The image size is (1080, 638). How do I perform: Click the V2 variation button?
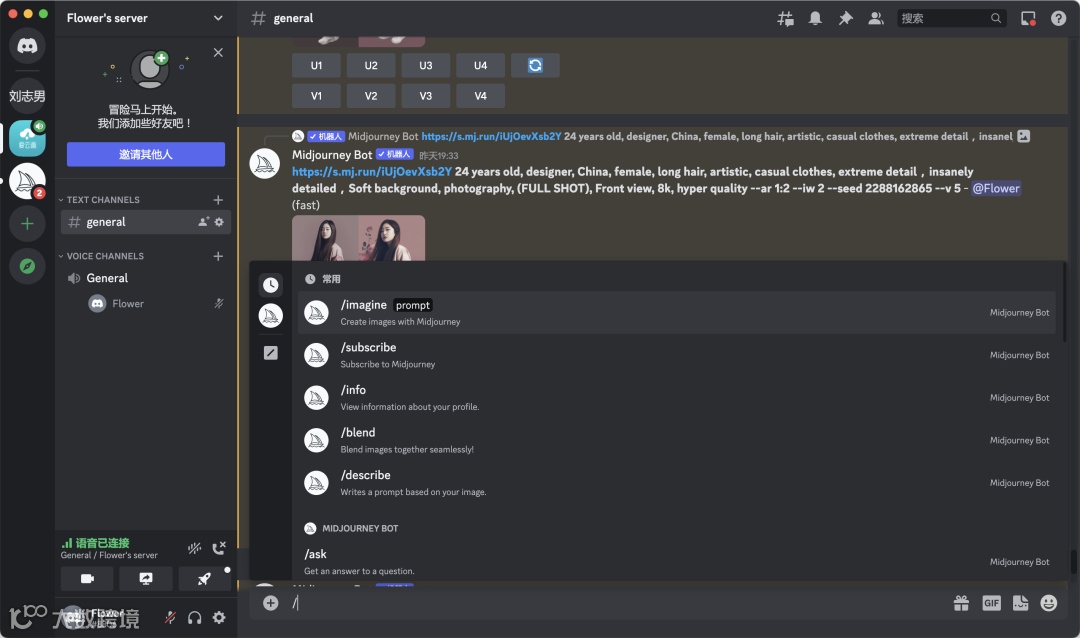[x=371, y=96]
